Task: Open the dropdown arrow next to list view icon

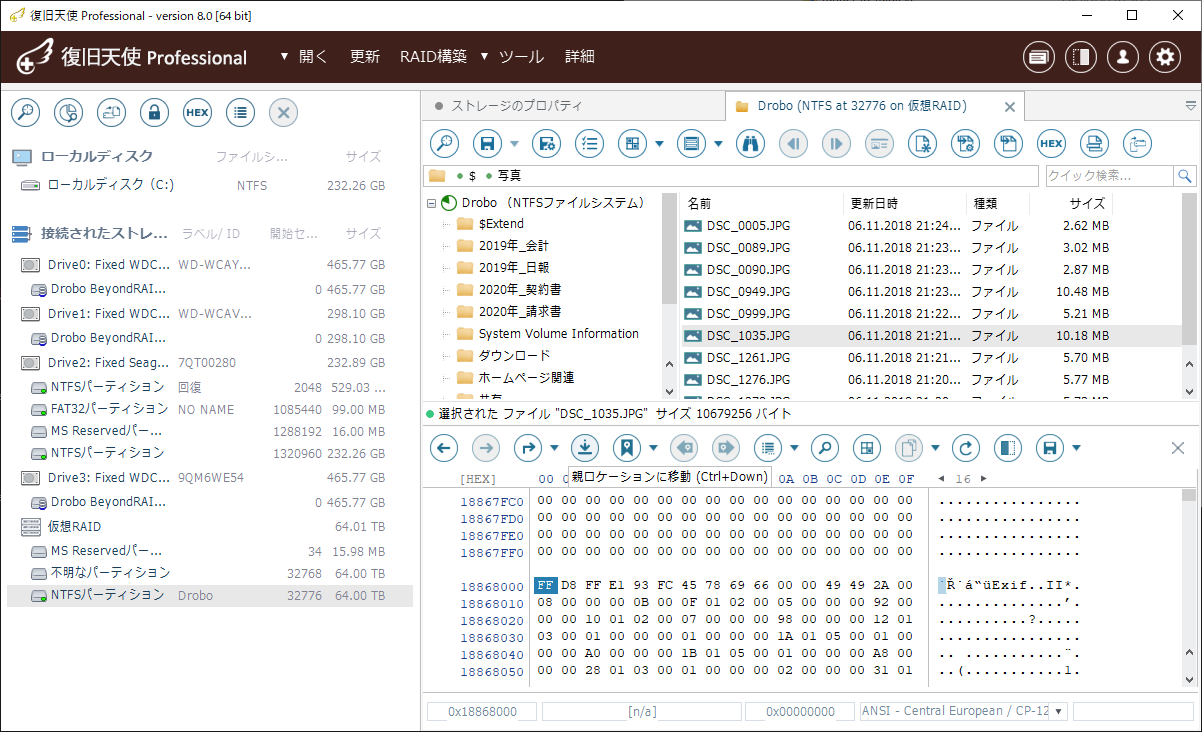Action: tap(719, 144)
